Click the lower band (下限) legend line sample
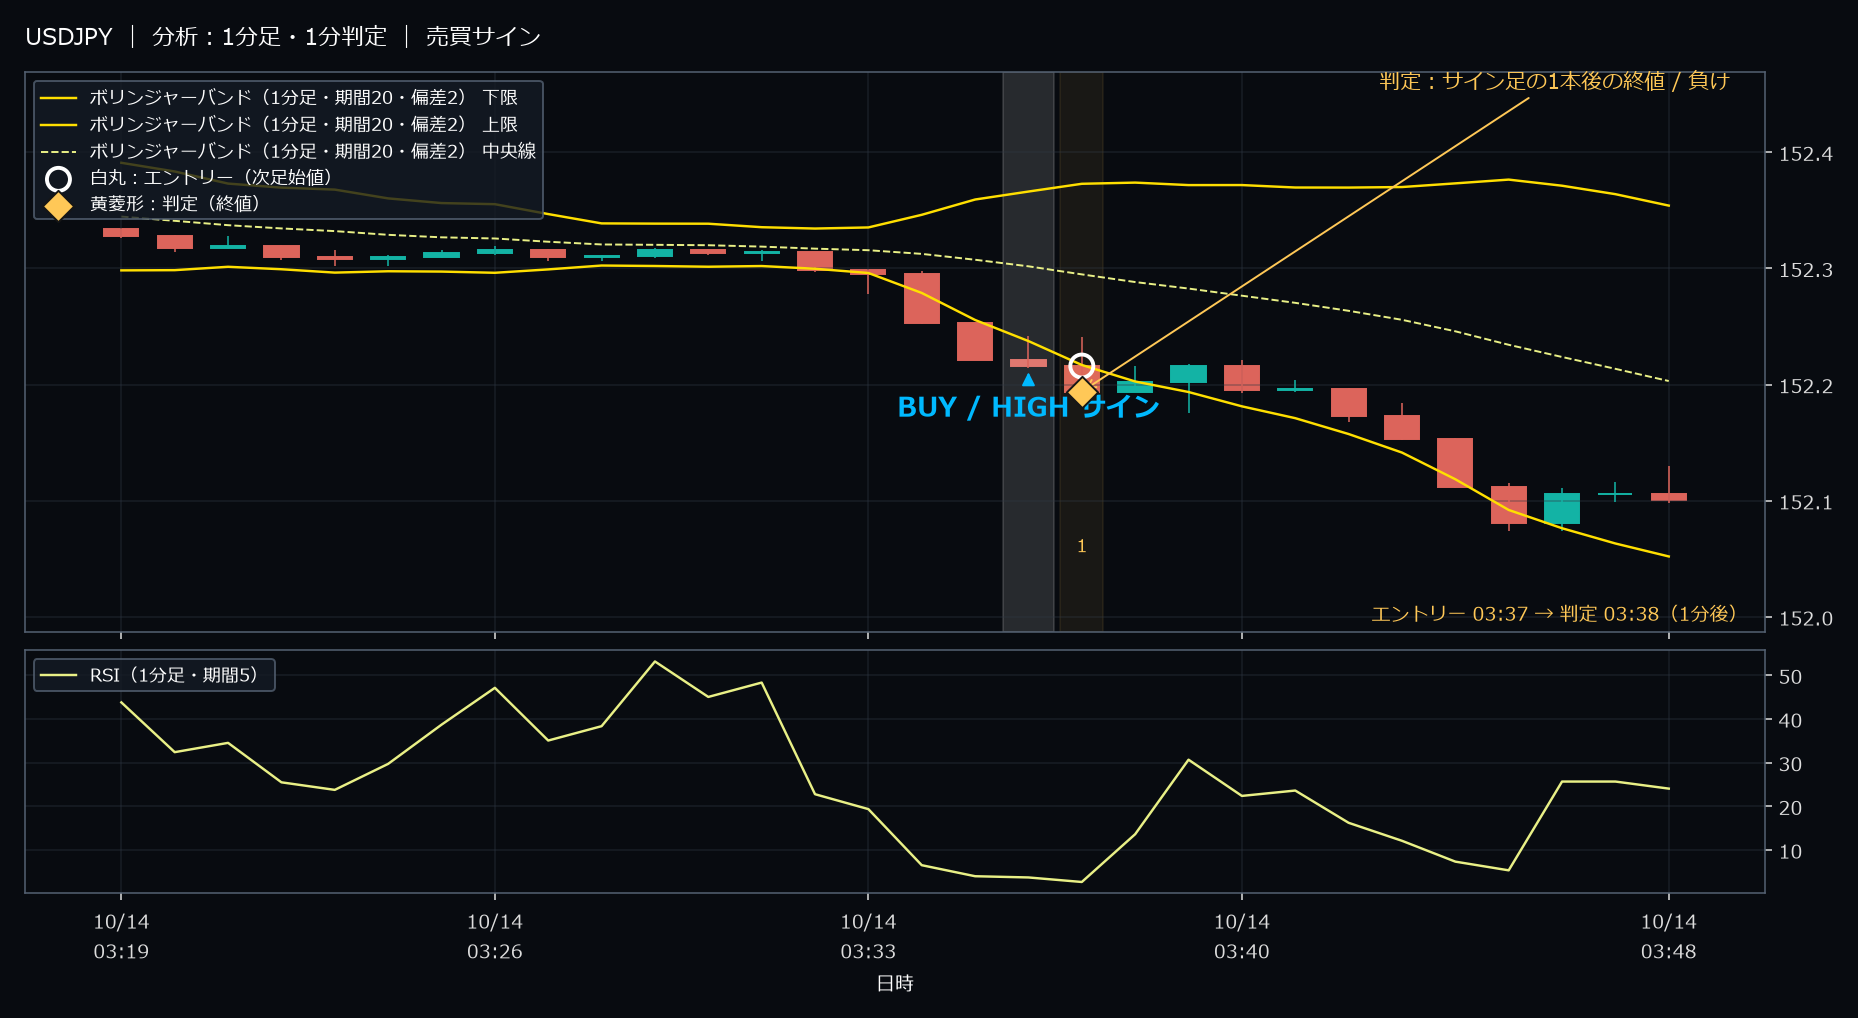This screenshot has width=1858, height=1018. [x=59, y=98]
